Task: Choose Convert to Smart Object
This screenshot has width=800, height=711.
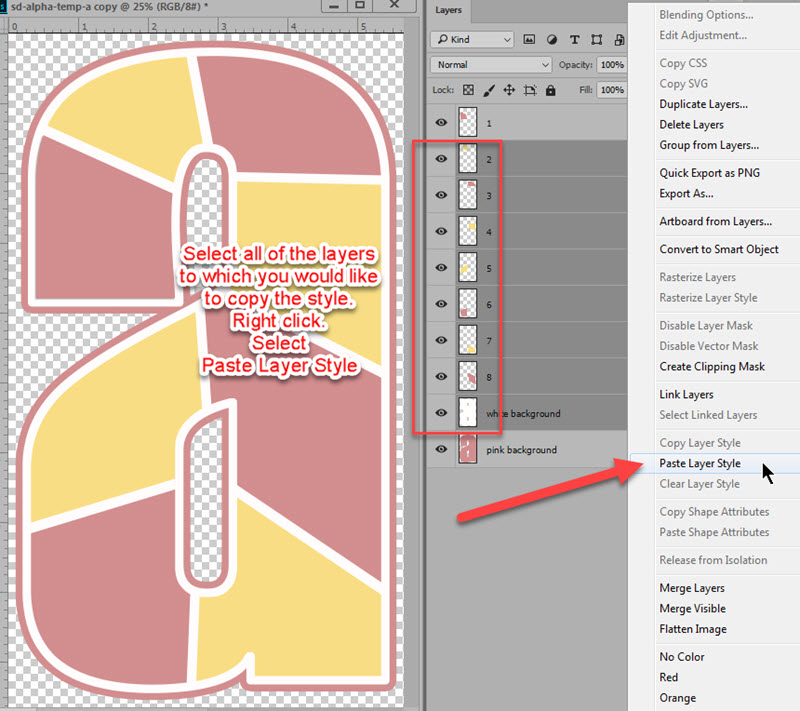Action: coord(719,249)
